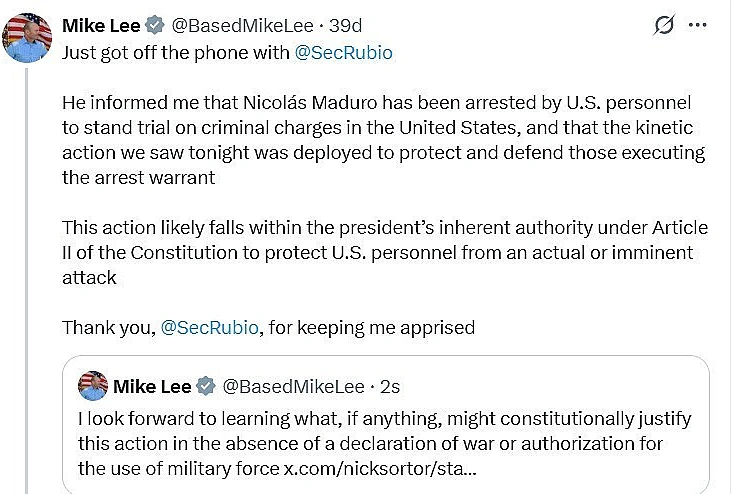Viewport: 746px width, 494px height.
Task: Open Grok actions icon on the post
Action: pyautogui.click(x=664, y=25)
